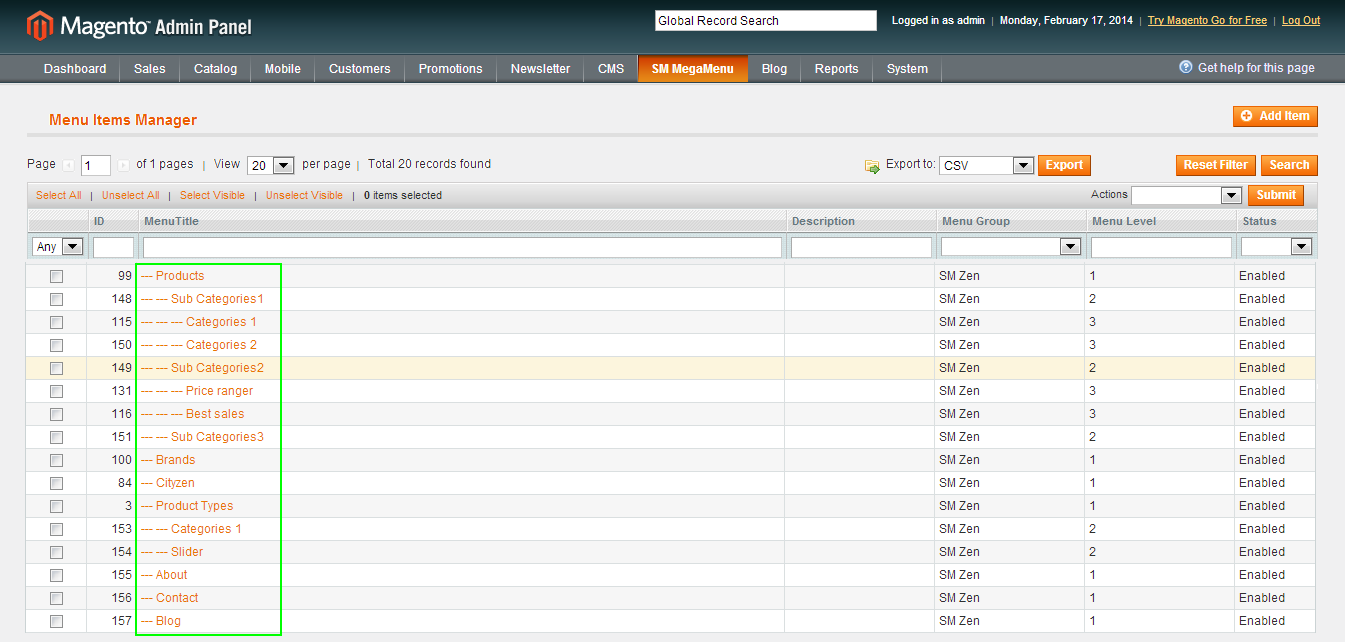Open the Dashboard menu

click(x=75, y=69)
